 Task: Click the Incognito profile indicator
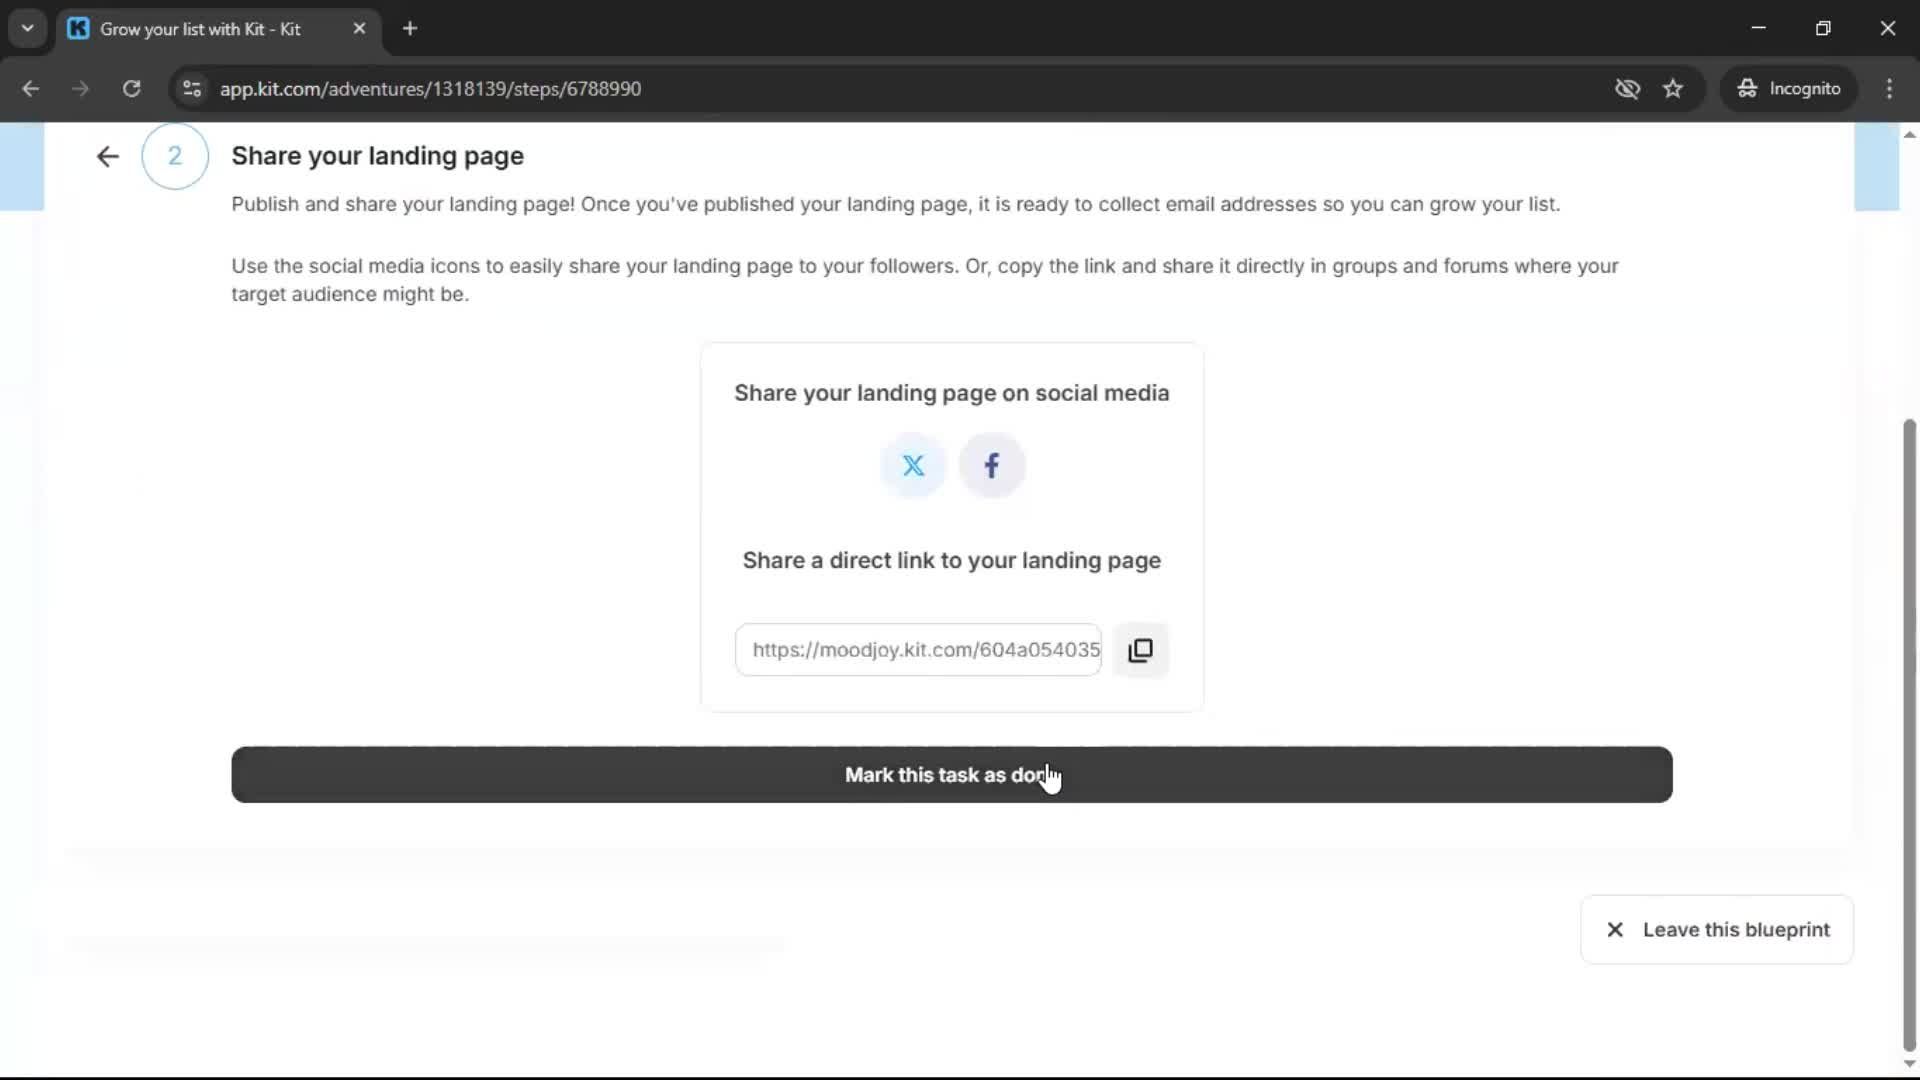[x=1789, y=88]
